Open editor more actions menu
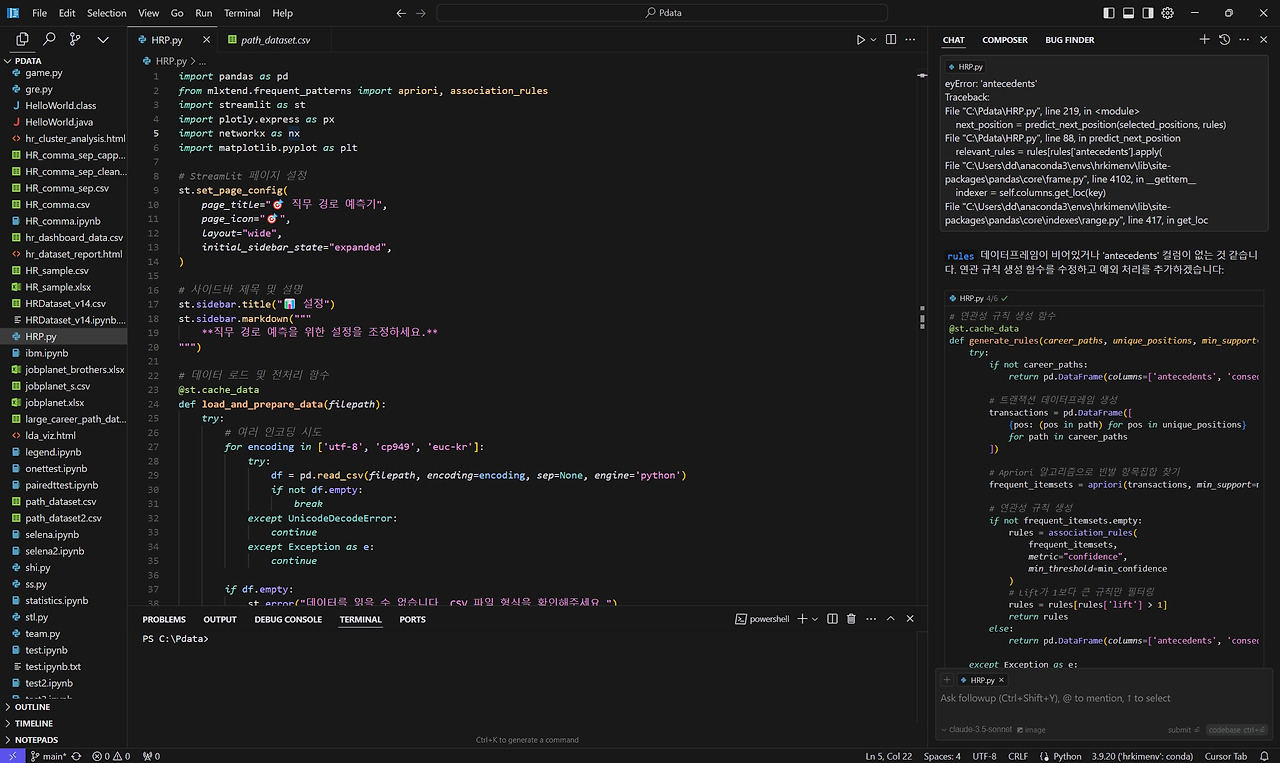The image size is (1280, 763). [912, 40]
